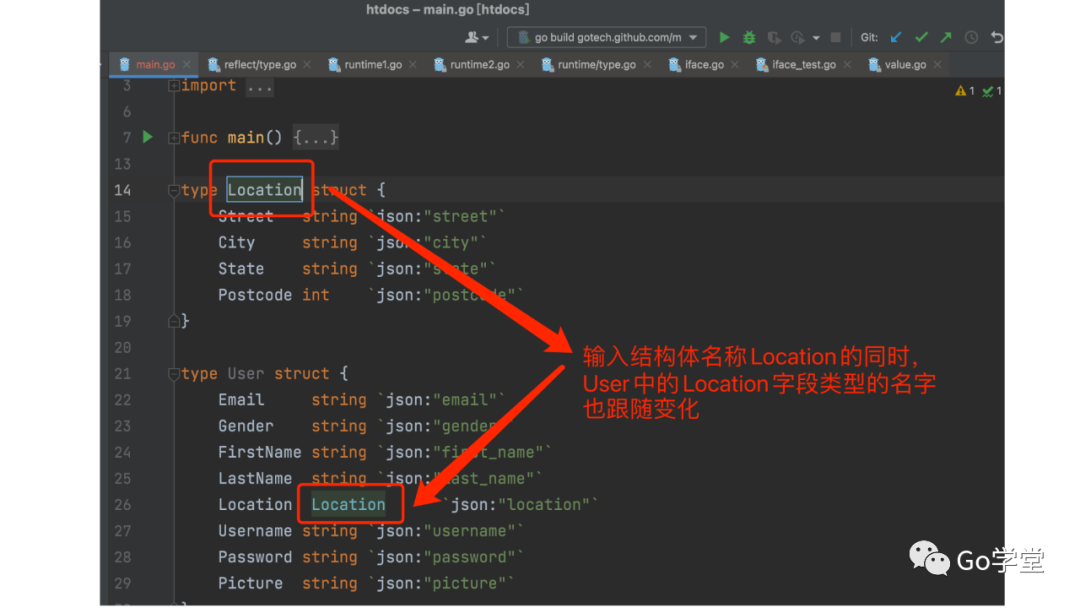
Task: Click the green inspection passed indicator
Action: pyautogui.click(x=989, y=89)
